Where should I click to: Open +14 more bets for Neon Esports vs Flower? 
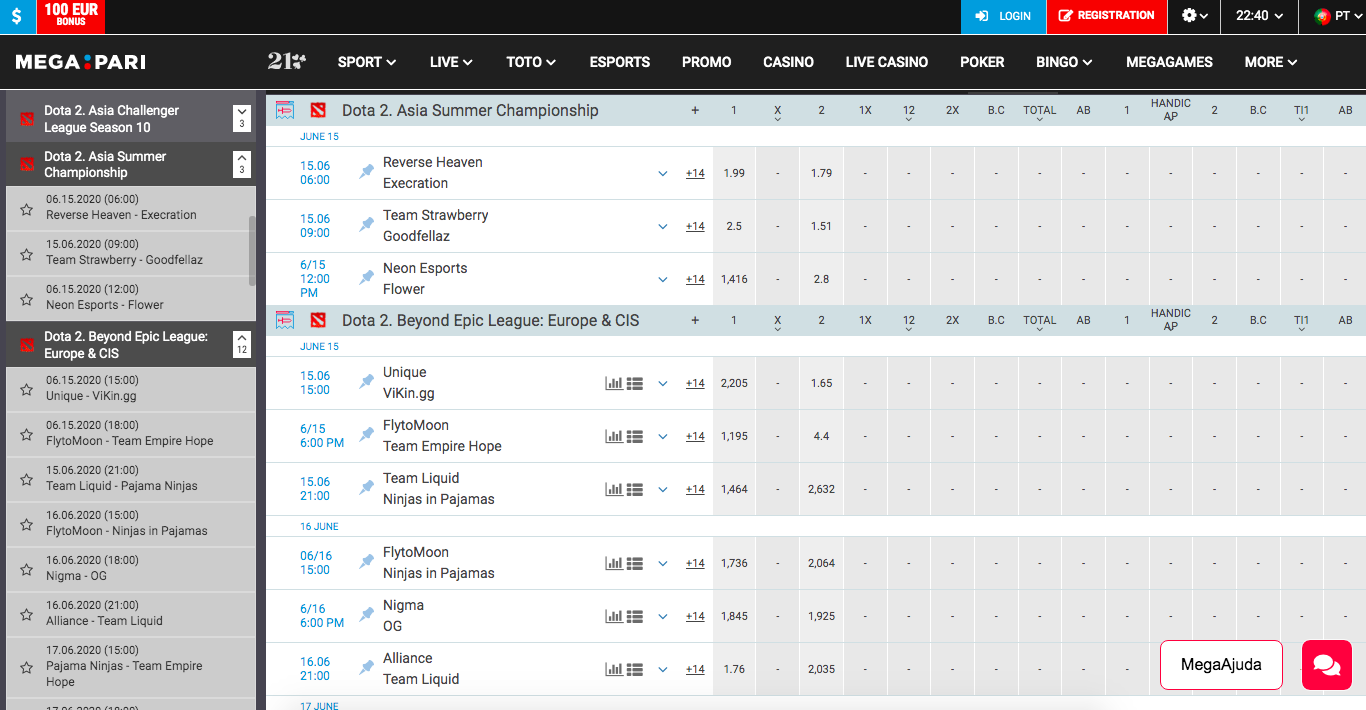point(695,279)
